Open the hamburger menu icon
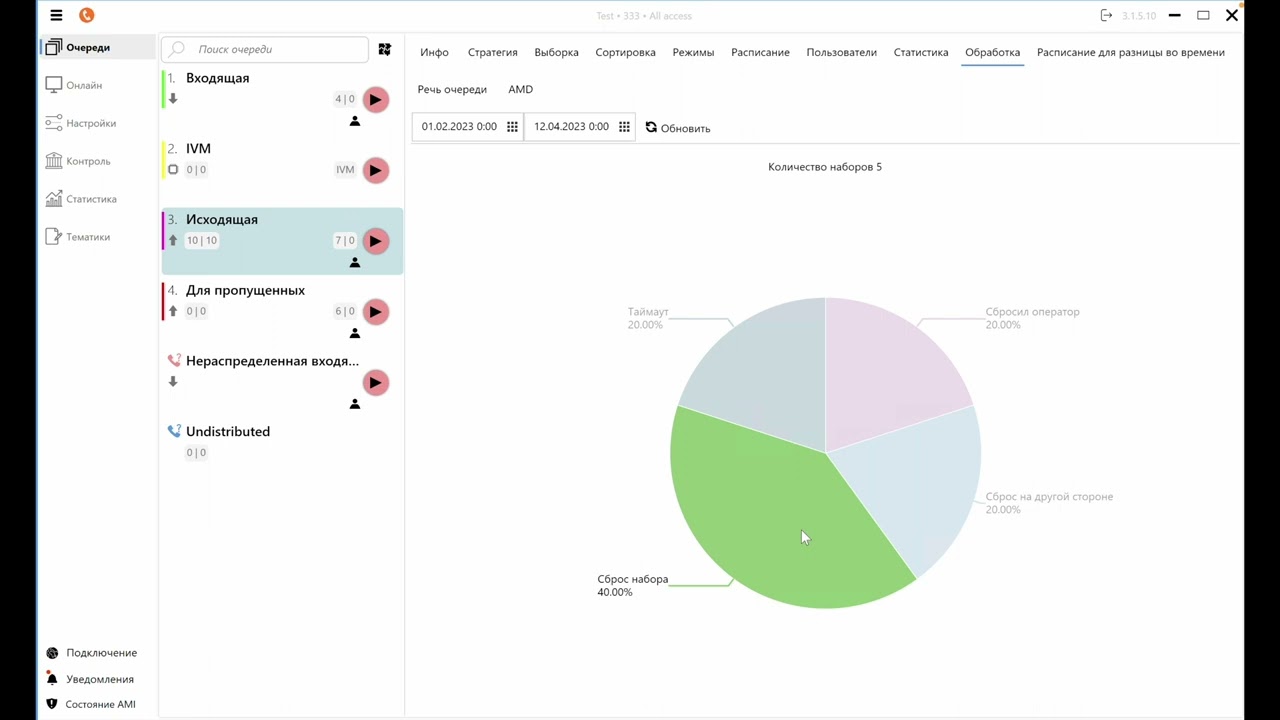The width and height of the screenshot is (1280, 720). point(56,15)
